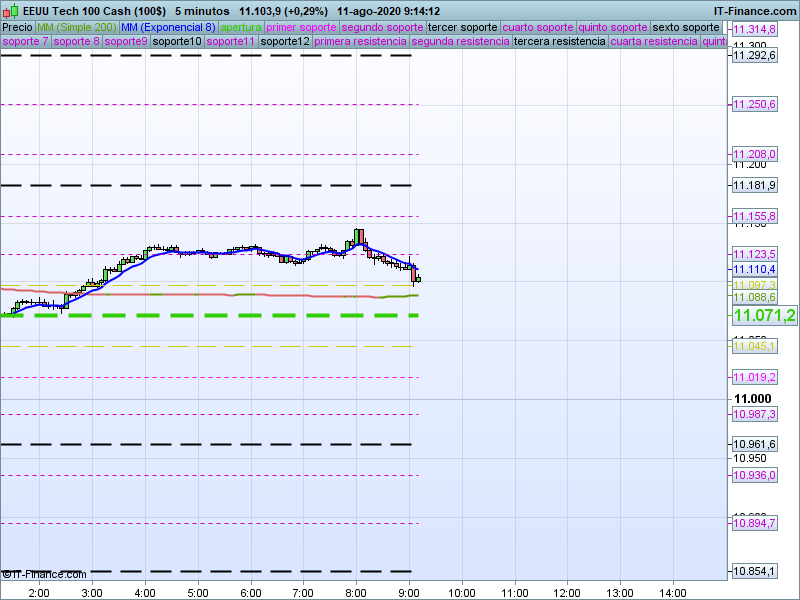Click the primera resistencia label
800x600 pixels.
tap(360, 42)
